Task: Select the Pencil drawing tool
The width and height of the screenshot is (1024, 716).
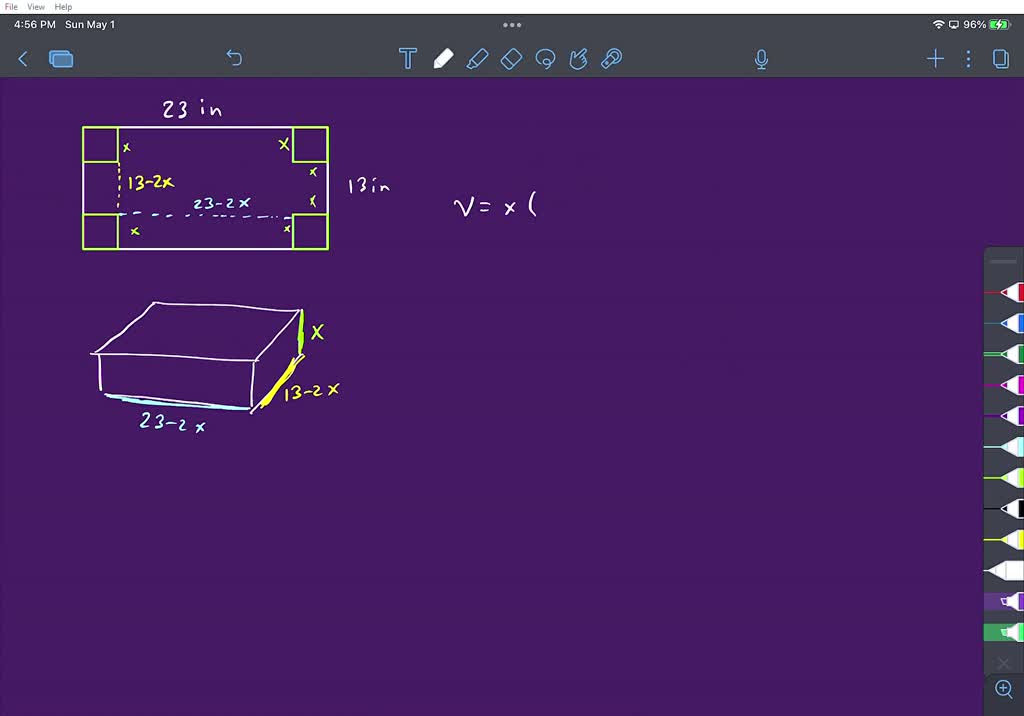Action: pyautogui.click(x=443, y=59)
